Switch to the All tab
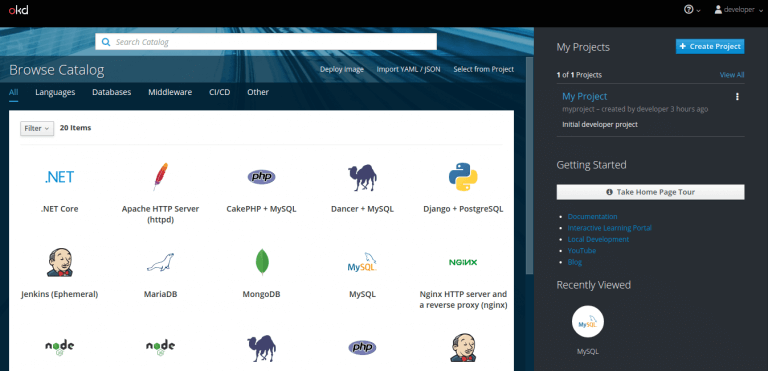Image resolution: width=768 pixels, height=371 pixels. click(14, 92)
